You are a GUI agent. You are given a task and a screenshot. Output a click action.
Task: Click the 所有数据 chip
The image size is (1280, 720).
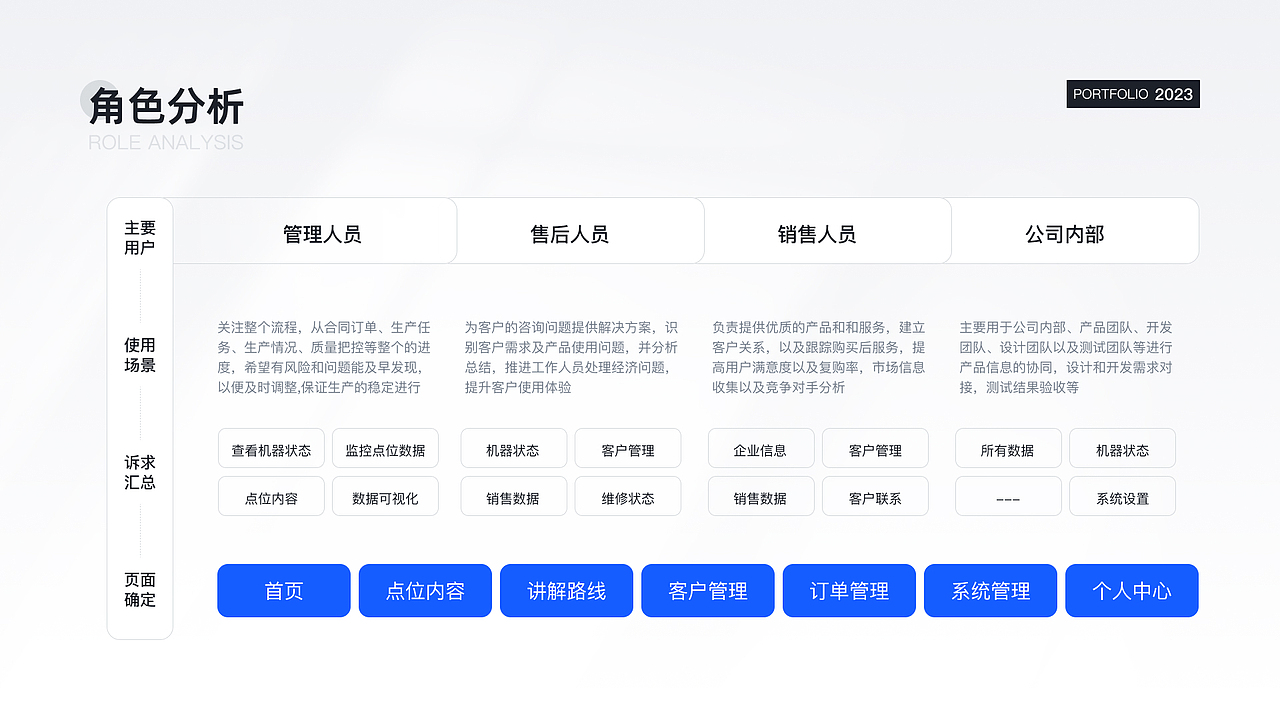tap(1008, 449)
